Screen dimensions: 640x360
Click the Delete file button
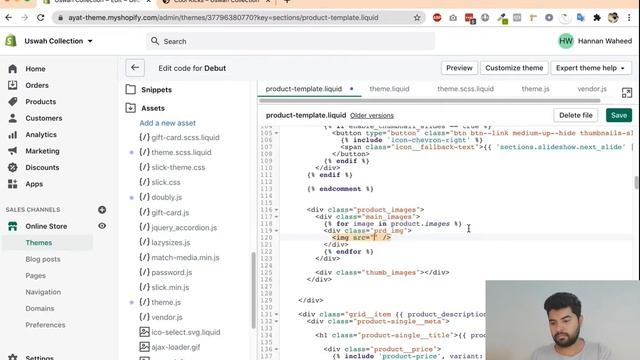pos(576,116)
